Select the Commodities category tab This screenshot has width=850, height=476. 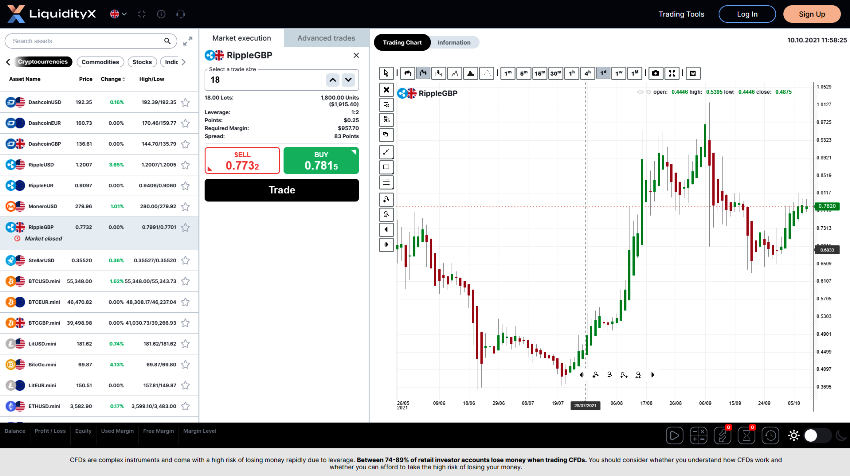coord(100,62)
